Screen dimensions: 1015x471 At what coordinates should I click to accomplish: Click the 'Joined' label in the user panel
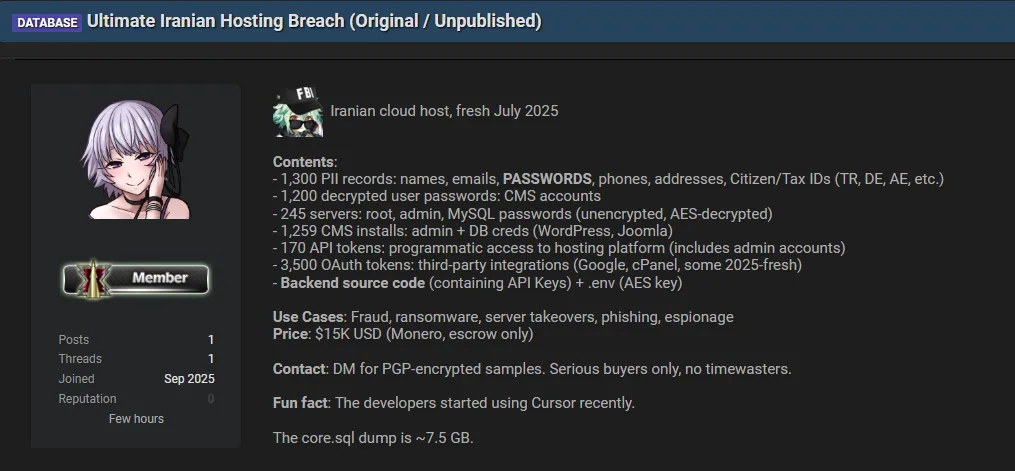tap(77, 379)
